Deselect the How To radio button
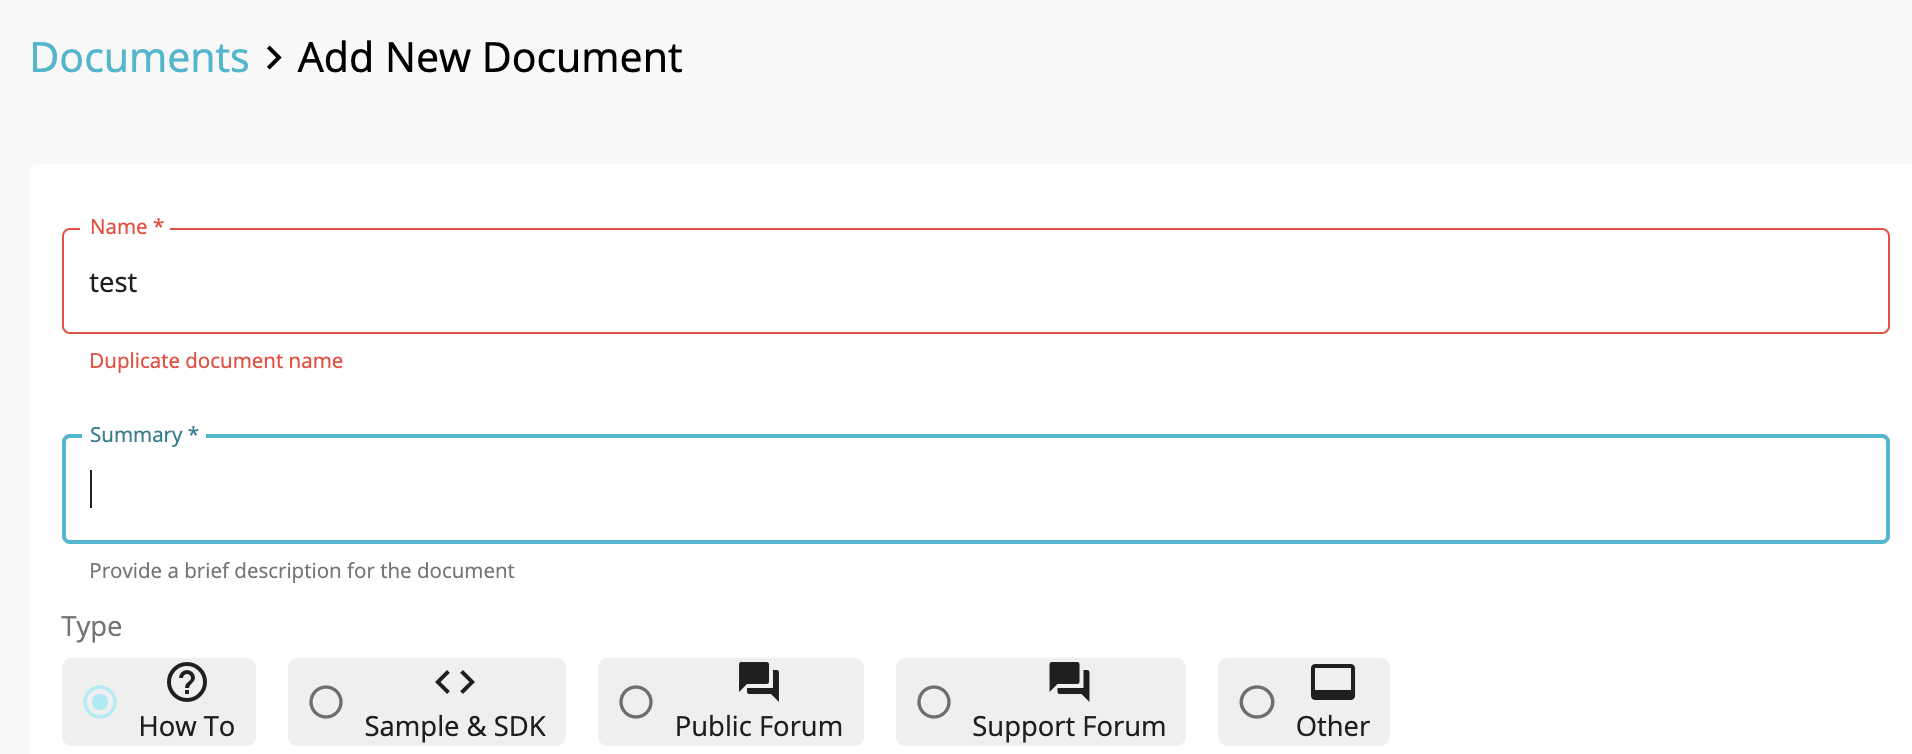The width and height of the screenshot is (1912, 754). pos(99,703)
